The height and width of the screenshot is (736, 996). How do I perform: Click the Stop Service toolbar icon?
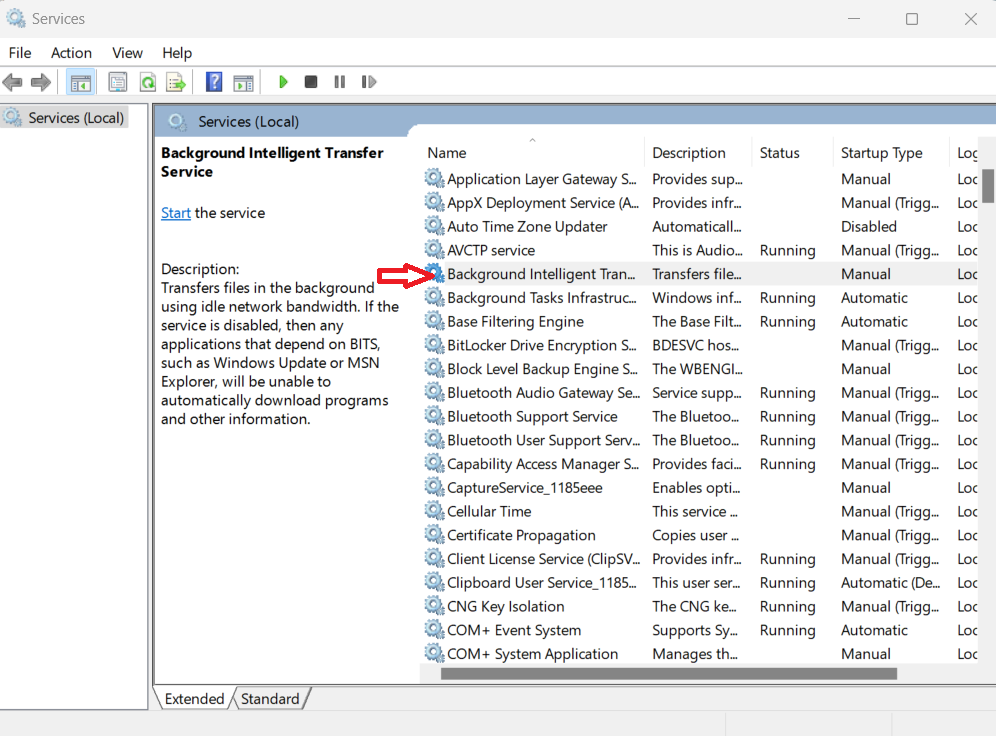[311, 82]
